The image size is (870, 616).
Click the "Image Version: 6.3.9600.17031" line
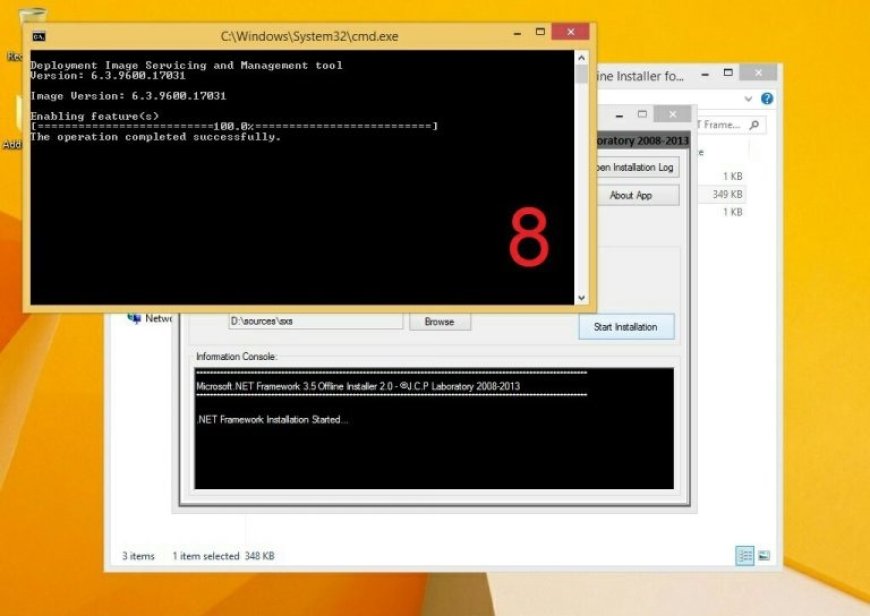[128, 96]
